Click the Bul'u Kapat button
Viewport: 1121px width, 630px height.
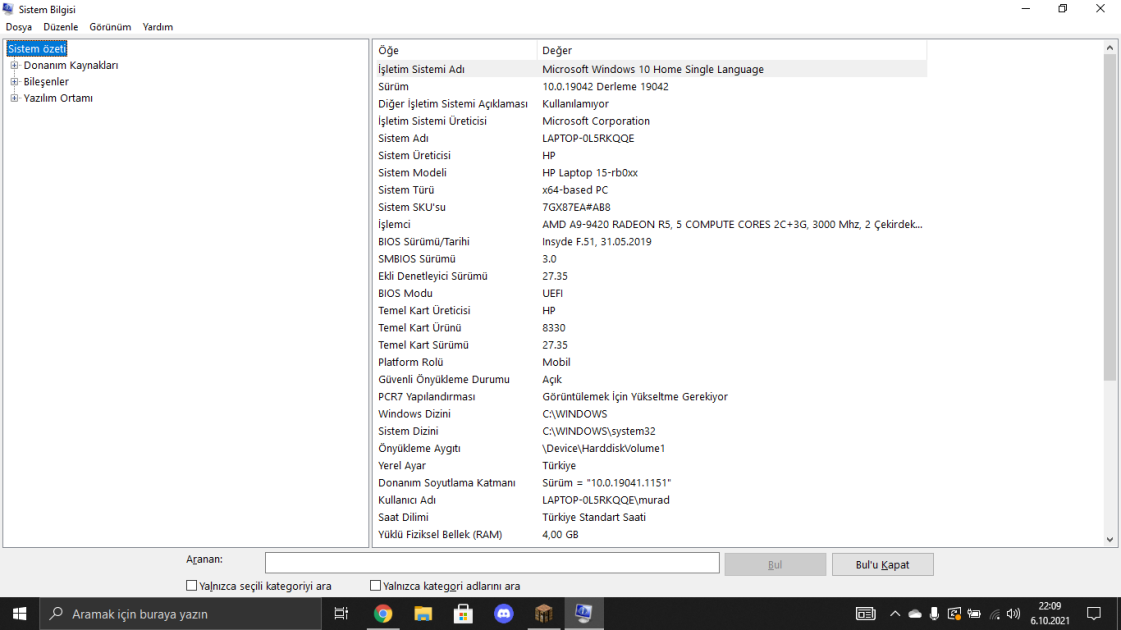pyautogui.click(x=882, y=564)
